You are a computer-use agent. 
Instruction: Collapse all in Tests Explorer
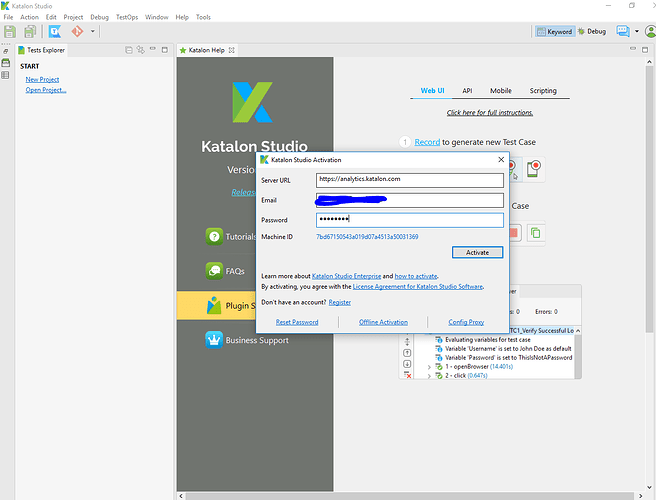[129, 50]
